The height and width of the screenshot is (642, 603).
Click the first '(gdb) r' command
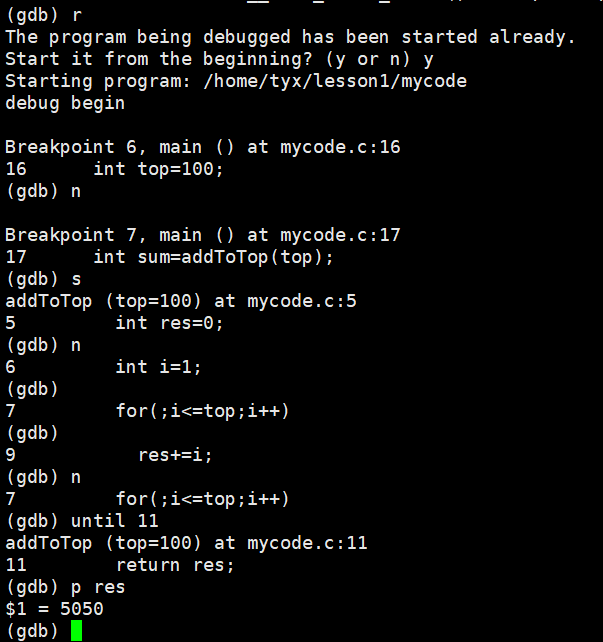(x=44, y=16)
